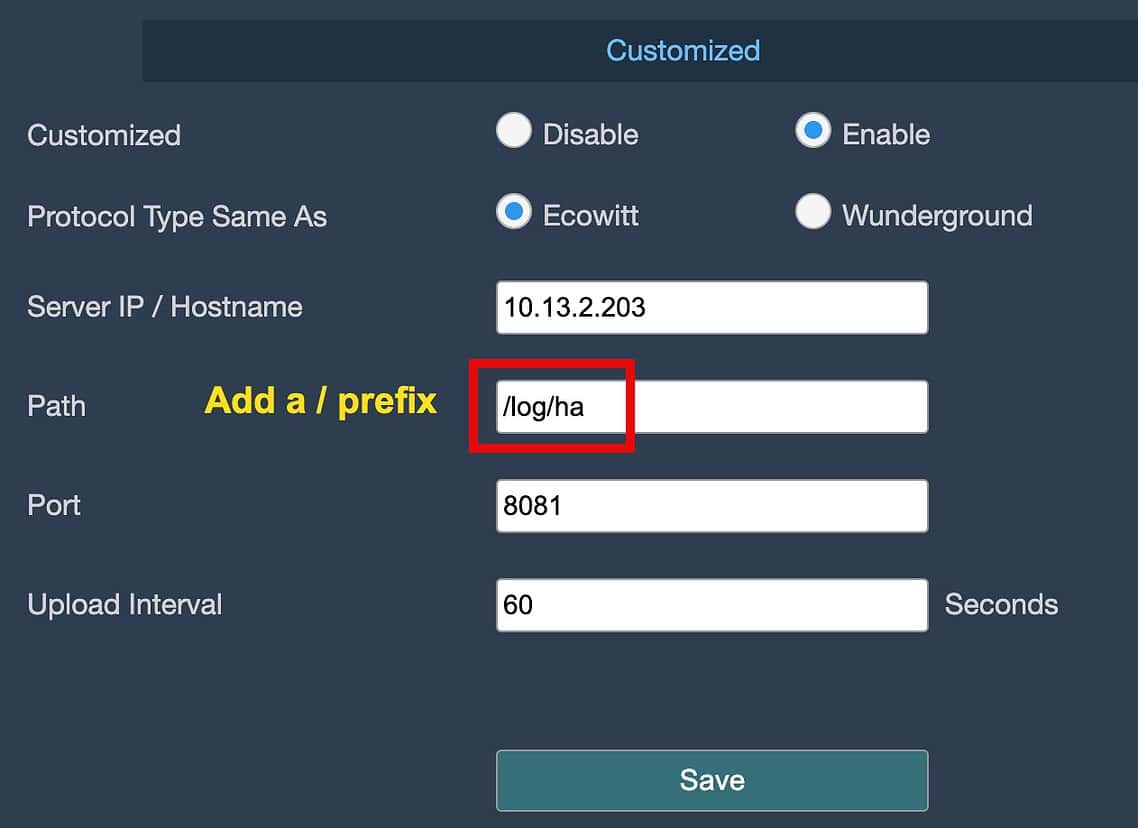The height and width of the screenshot is (828, 1138).
Task: Switch to the Customized tab header
Action: 683,50
